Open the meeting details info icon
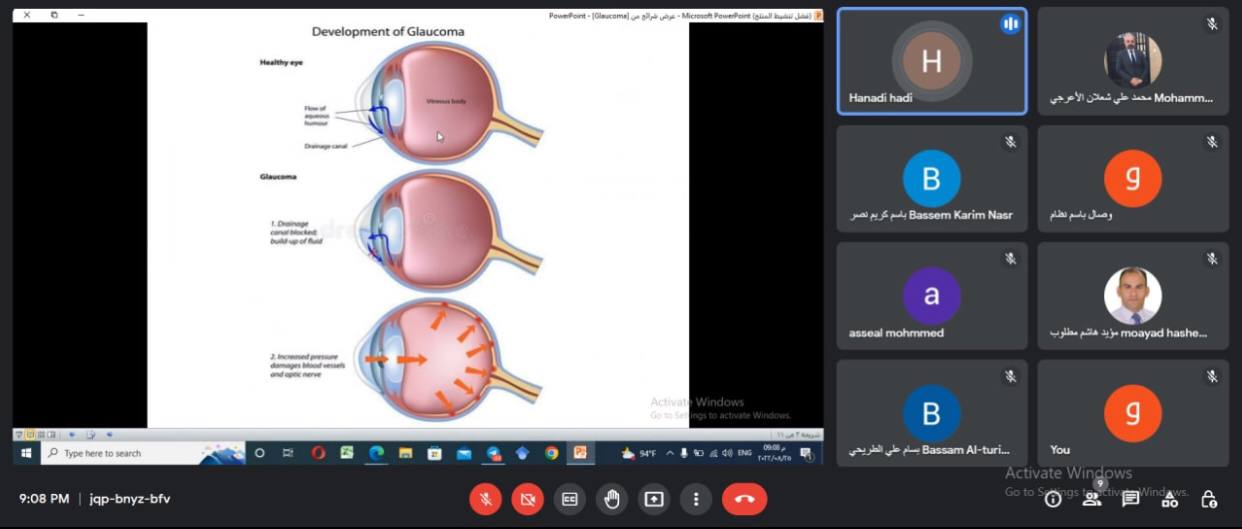 [x=1053, y=499]
